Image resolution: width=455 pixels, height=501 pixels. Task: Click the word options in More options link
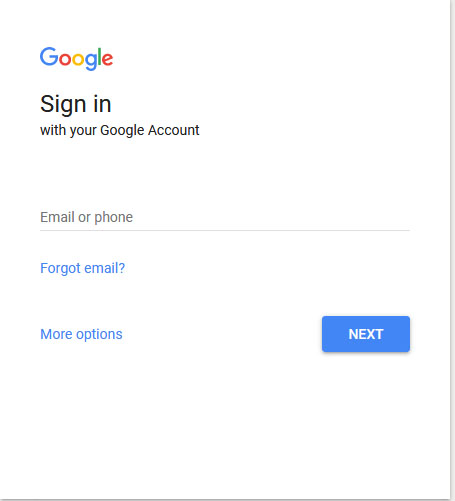[x=99, y=335]
